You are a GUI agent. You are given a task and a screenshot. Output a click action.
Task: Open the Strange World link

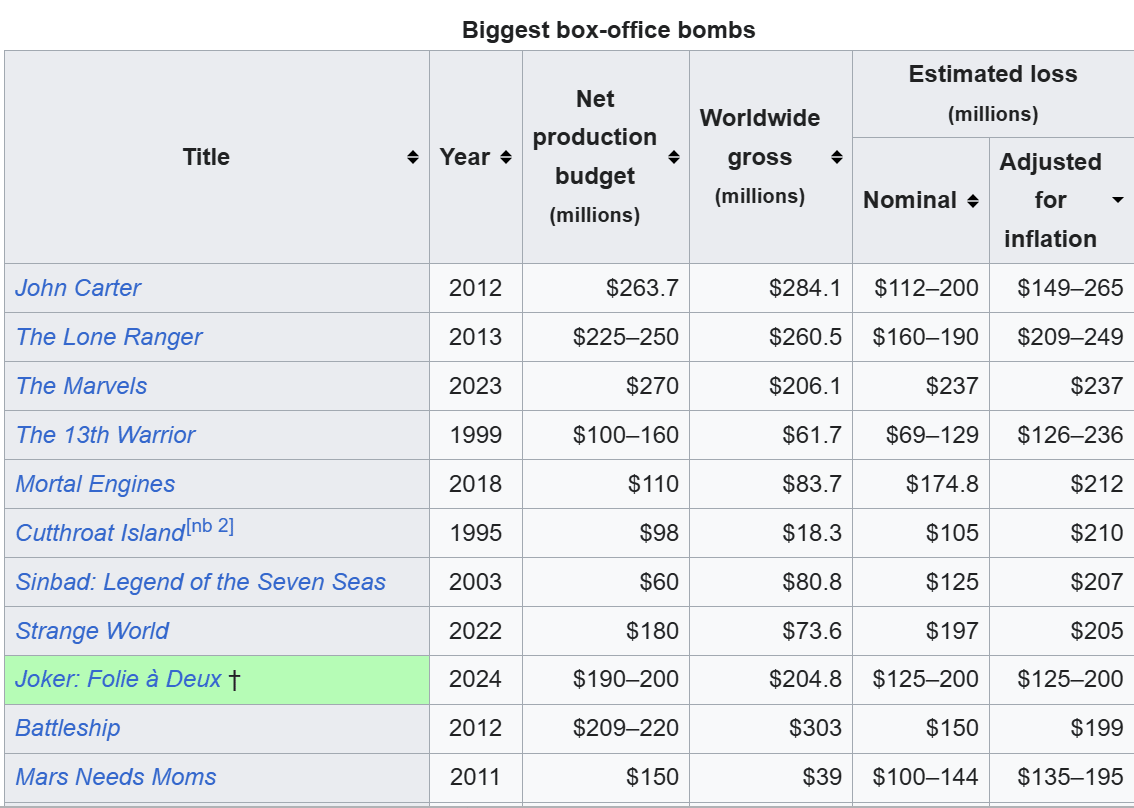[92, 631]
